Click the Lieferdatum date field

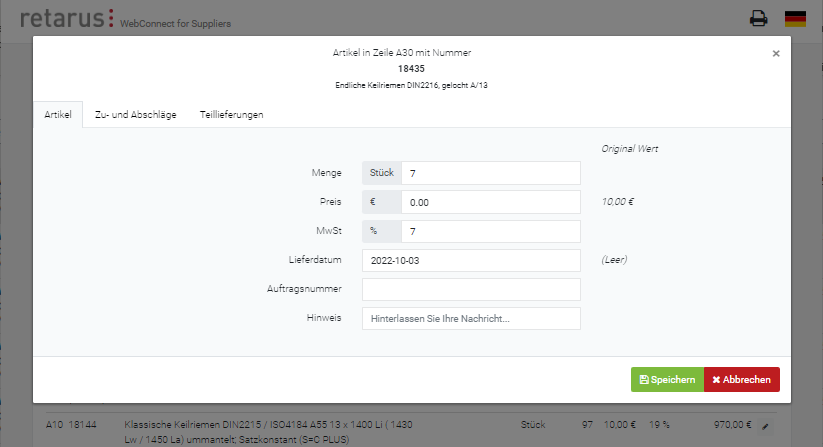(x=471, y=260)
